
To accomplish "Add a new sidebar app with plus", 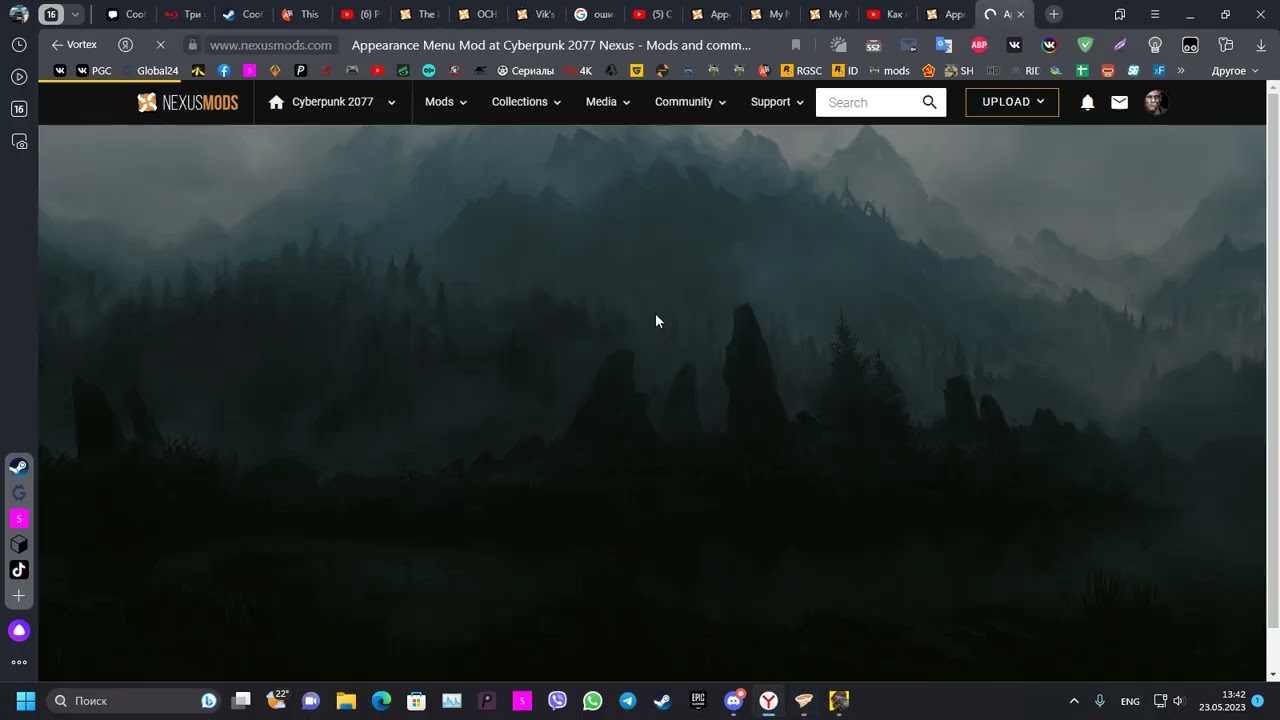I will pyautogui.click(x=18, y=596).
